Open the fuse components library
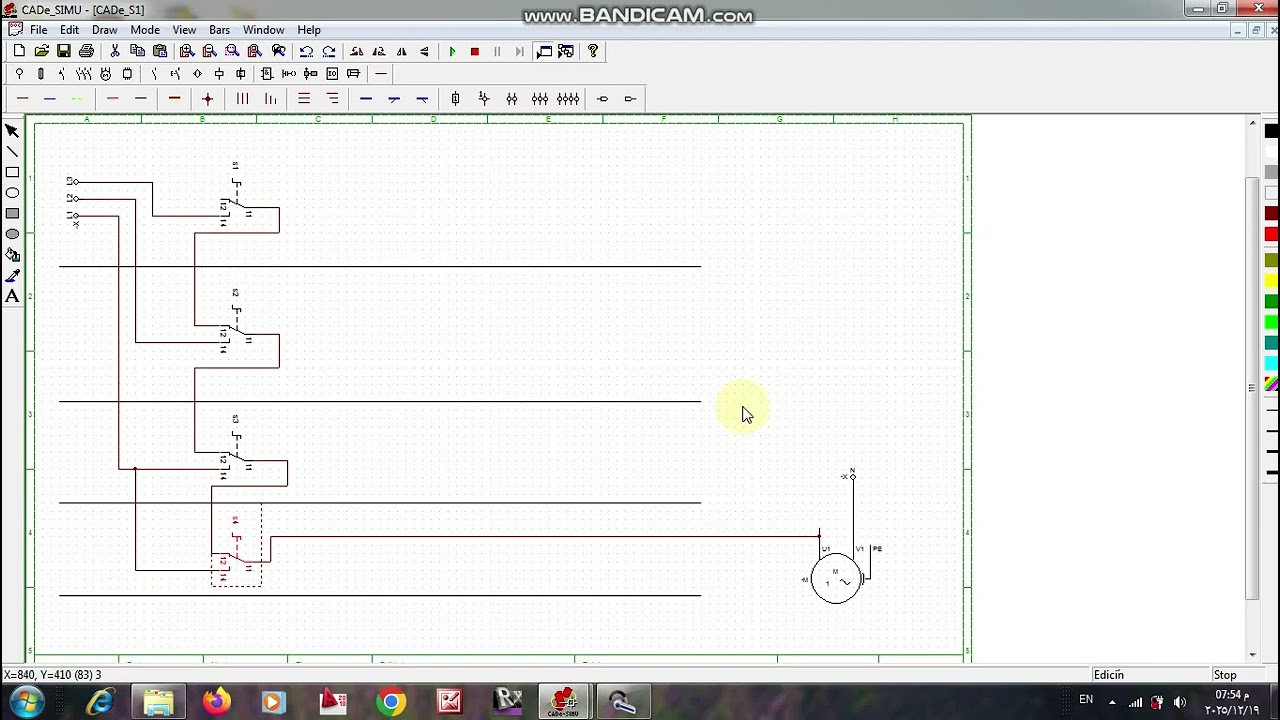The image size is (1280, 720). click(41, 74)
